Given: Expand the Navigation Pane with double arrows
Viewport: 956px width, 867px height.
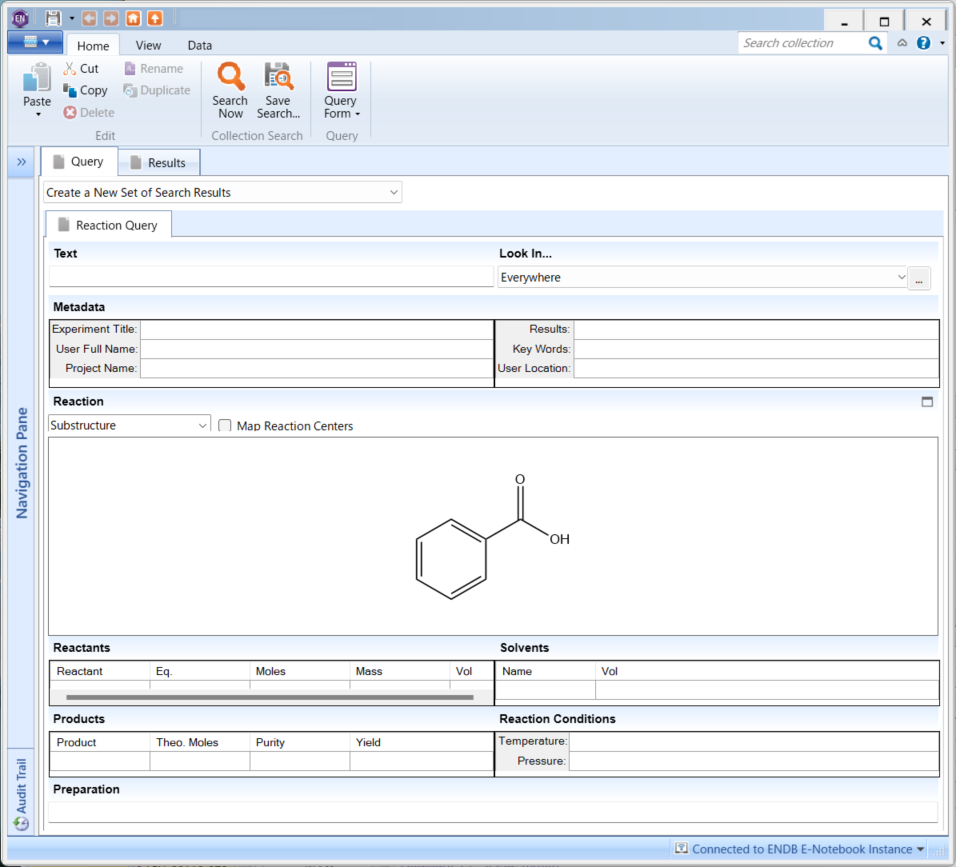Looking at the screenshot, I should [x=21, y=162].
